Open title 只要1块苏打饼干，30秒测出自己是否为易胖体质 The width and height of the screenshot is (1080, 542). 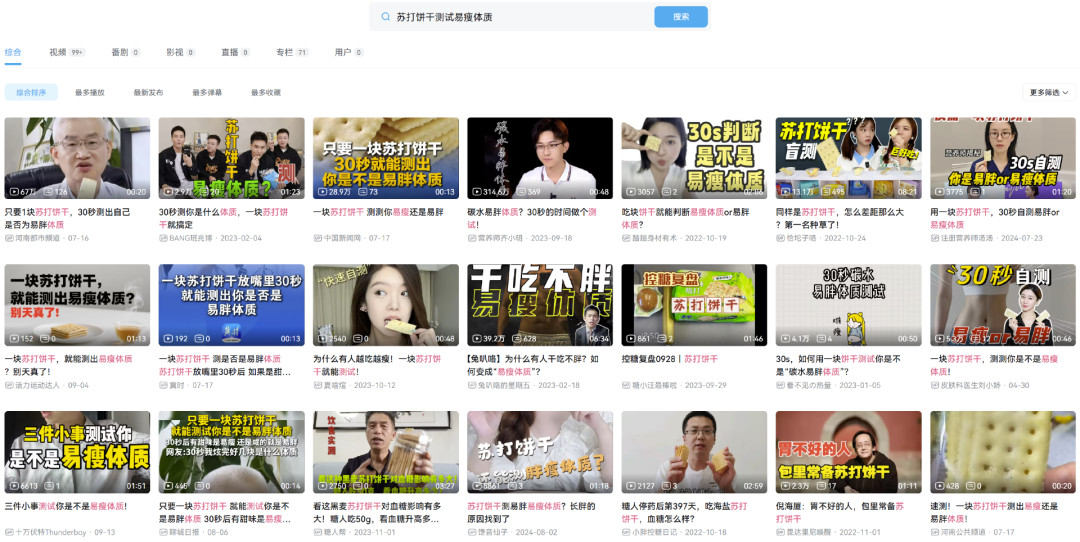tap(68, 218)
